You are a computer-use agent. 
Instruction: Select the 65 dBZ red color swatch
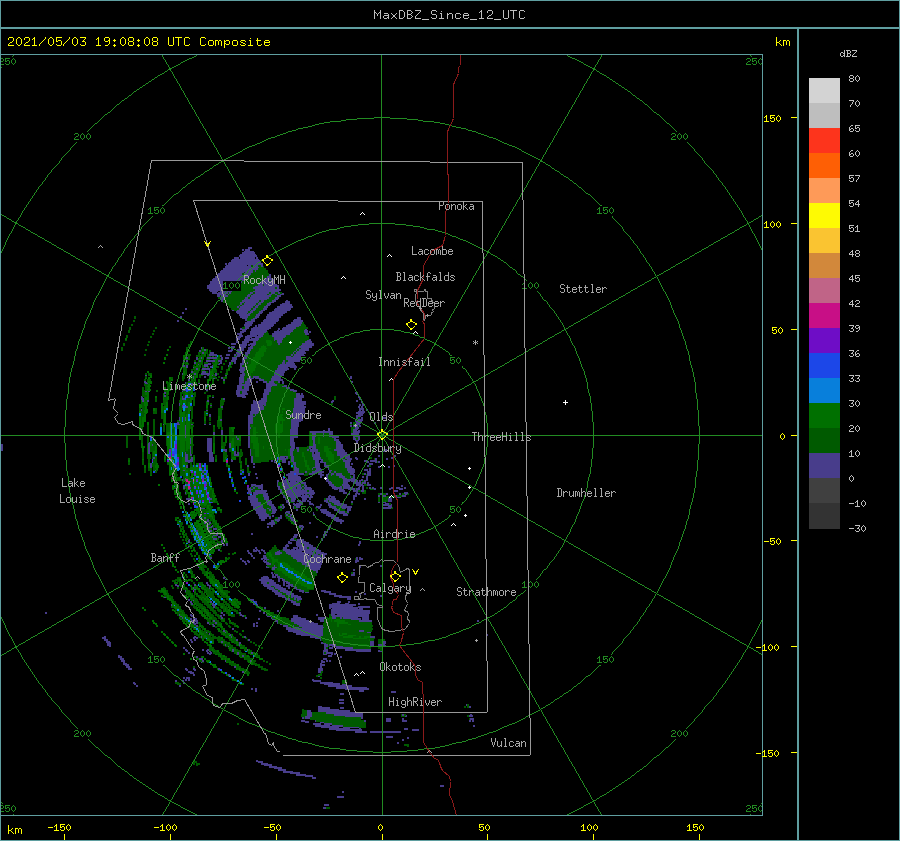click(824, 141)
